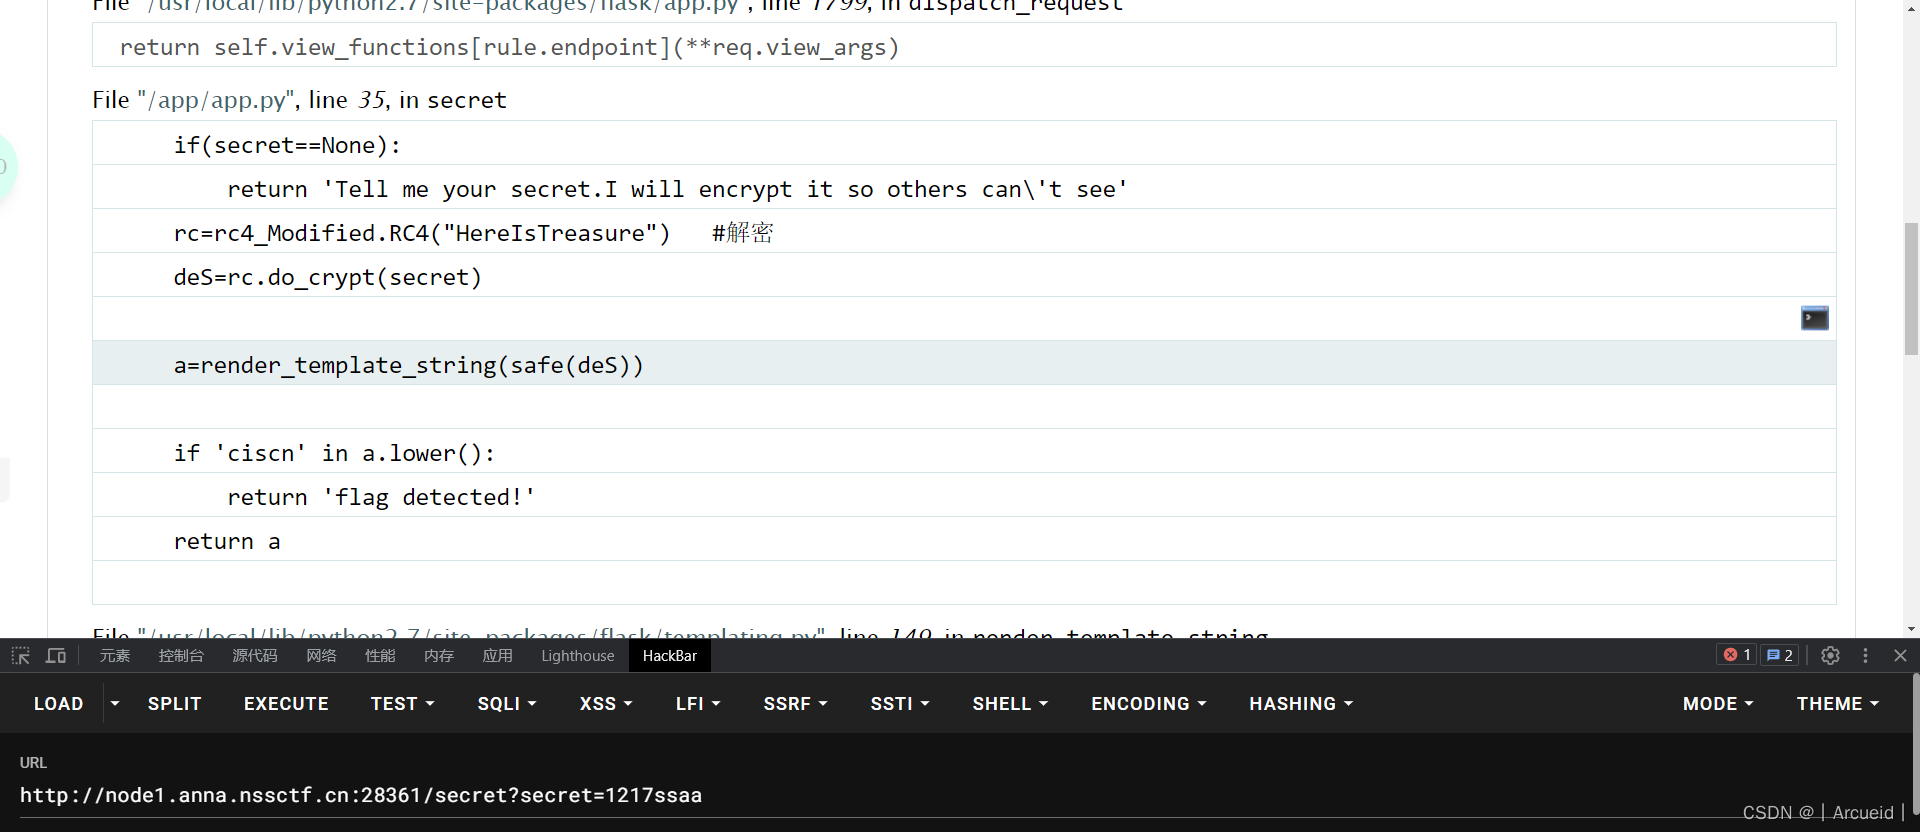This screenshot has width=1920, height=832.
Task: Click the HackBar SPLIT button
Action: click(x=175, y=704)
